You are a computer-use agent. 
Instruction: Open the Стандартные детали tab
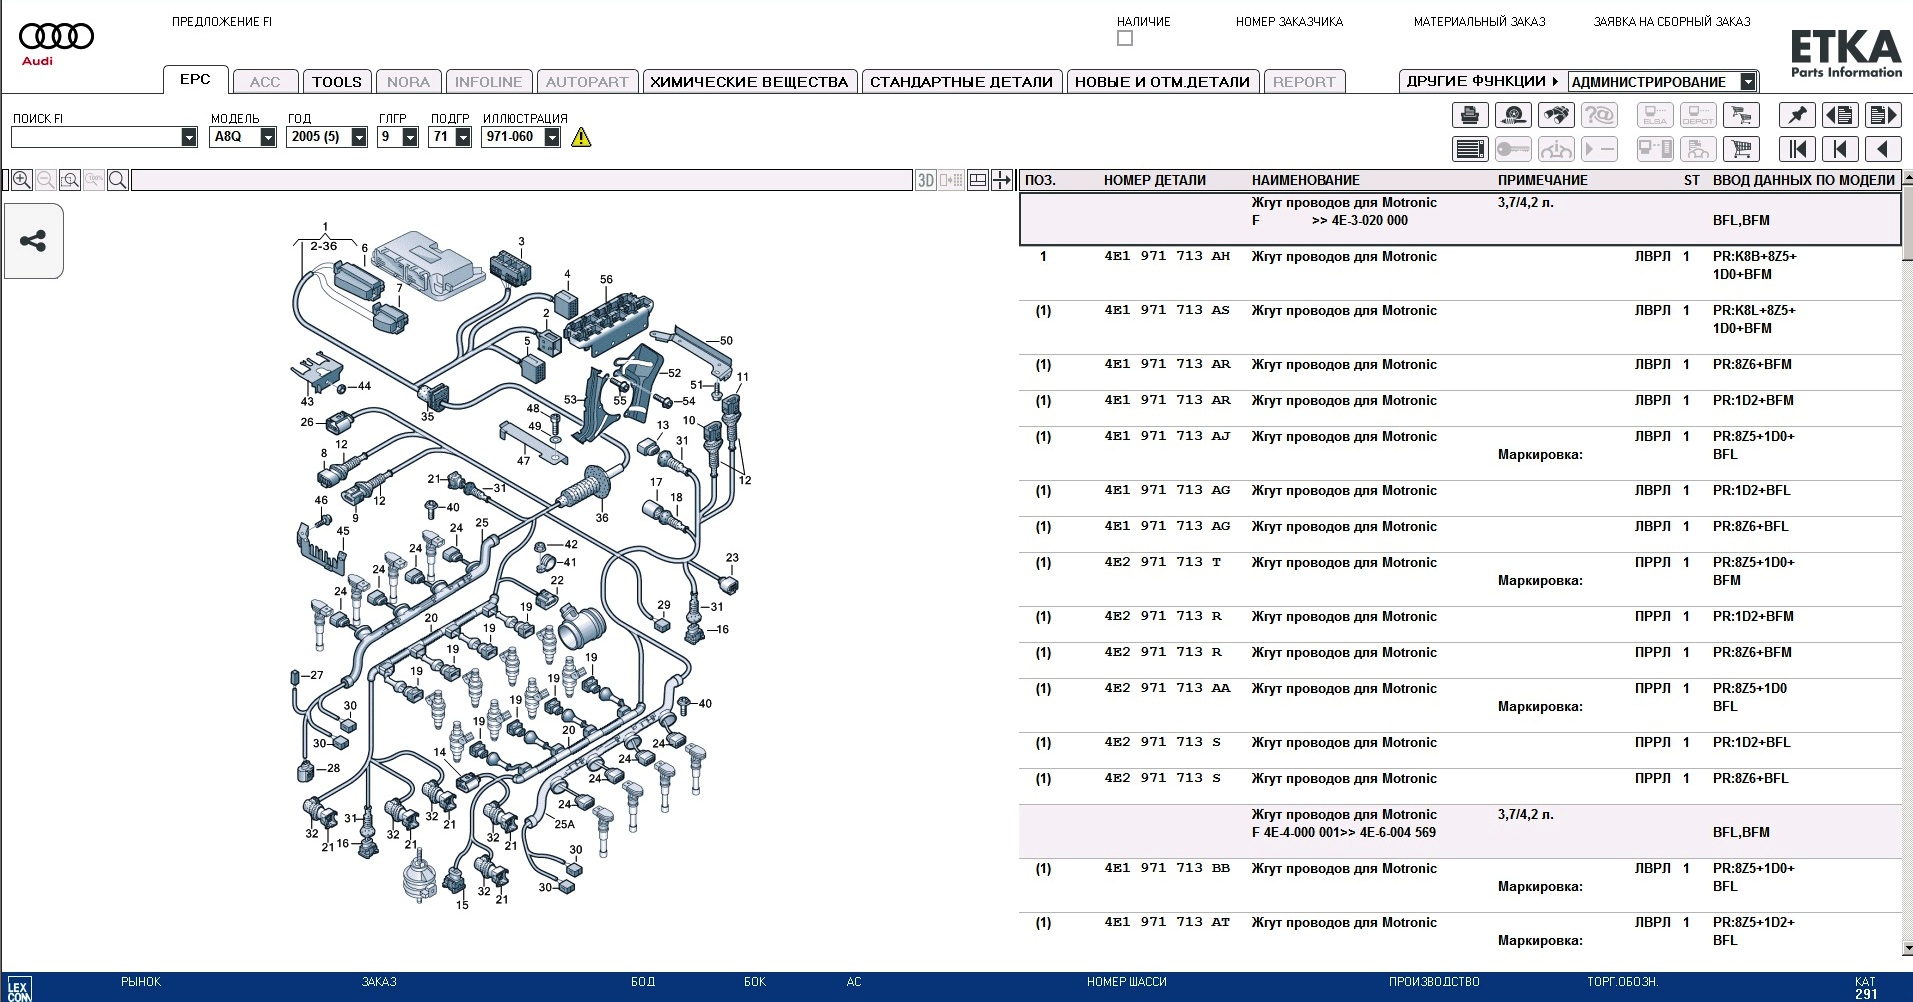961,82
